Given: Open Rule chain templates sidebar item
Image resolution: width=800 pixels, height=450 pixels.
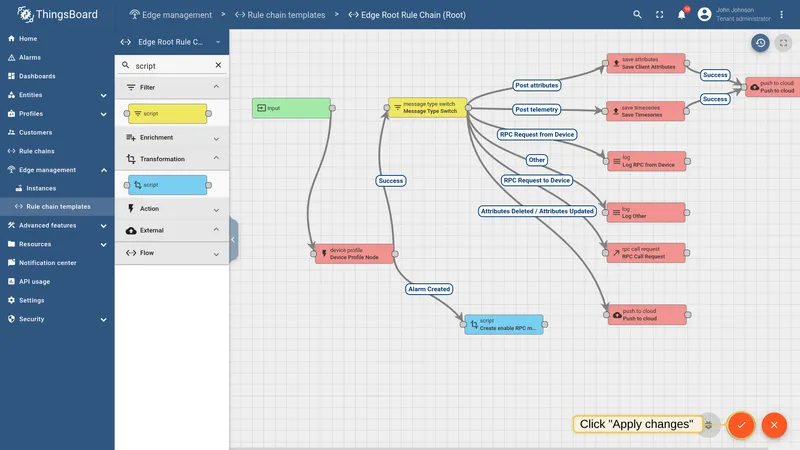Looking at the screenshot, I should (x=57, y=207).
